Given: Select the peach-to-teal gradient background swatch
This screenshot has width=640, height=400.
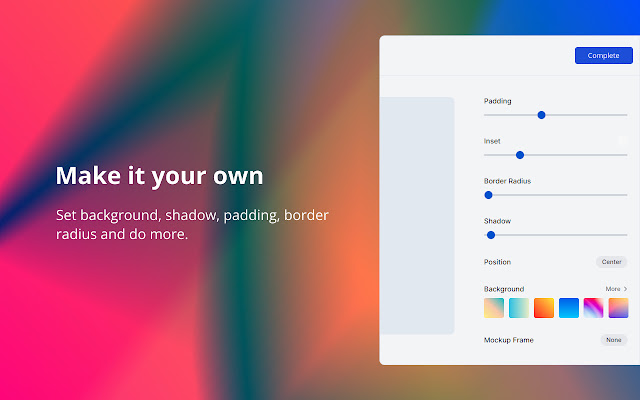Looking at the screenshot, I should 494,308.
